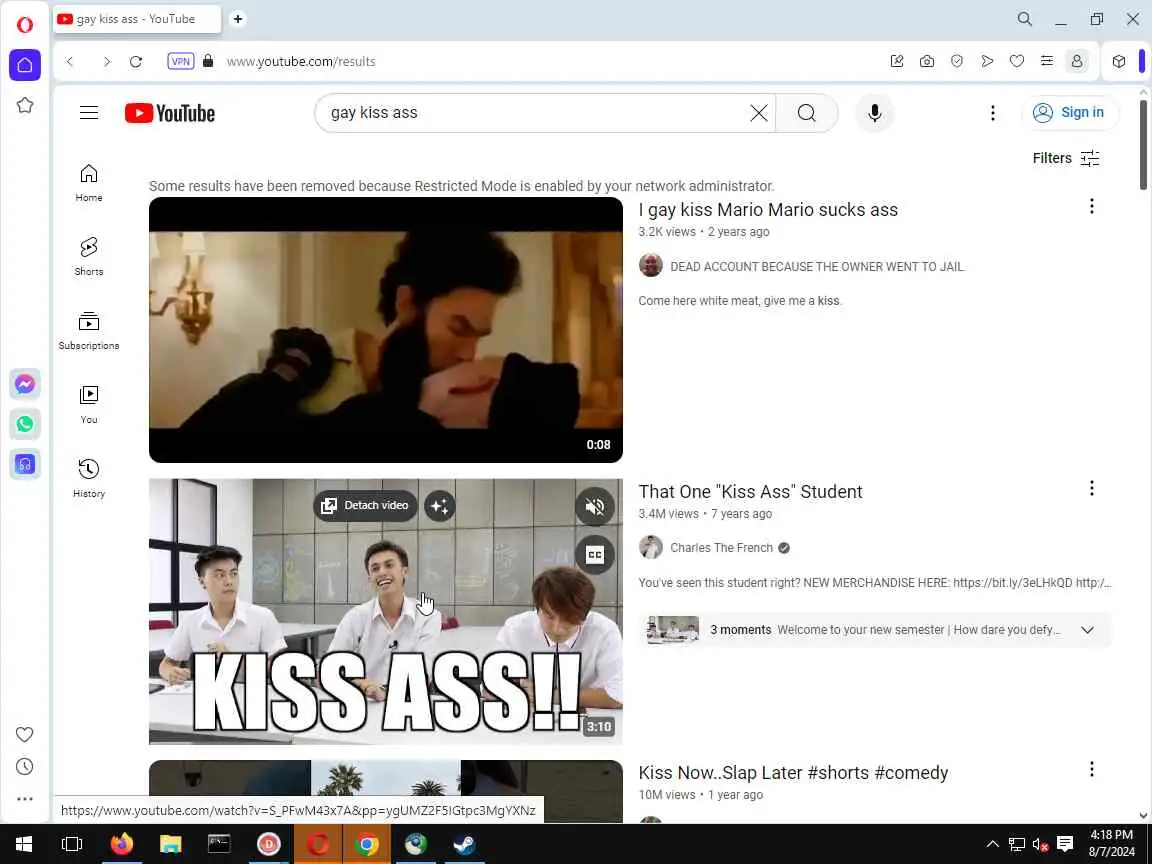This screenshot has height=864, width=1152.
Task: Open the edit page toolbar icon
Action: [896, 61]
